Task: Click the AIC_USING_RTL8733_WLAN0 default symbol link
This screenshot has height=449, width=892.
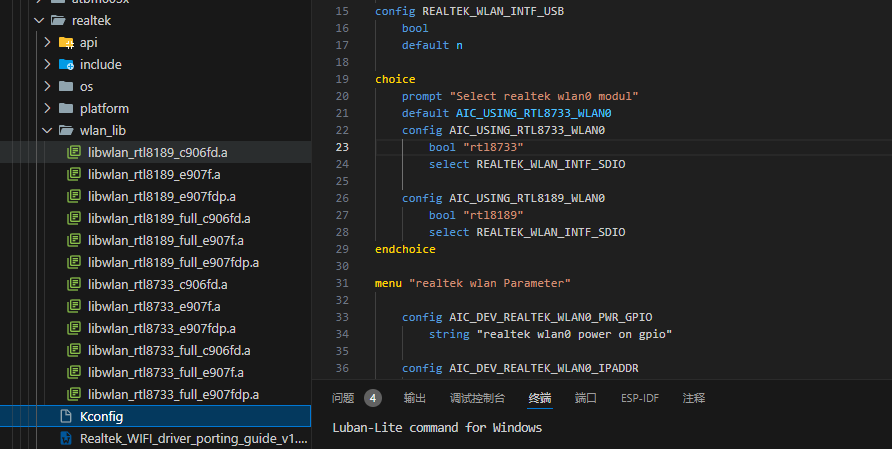Action: point(534,113)
